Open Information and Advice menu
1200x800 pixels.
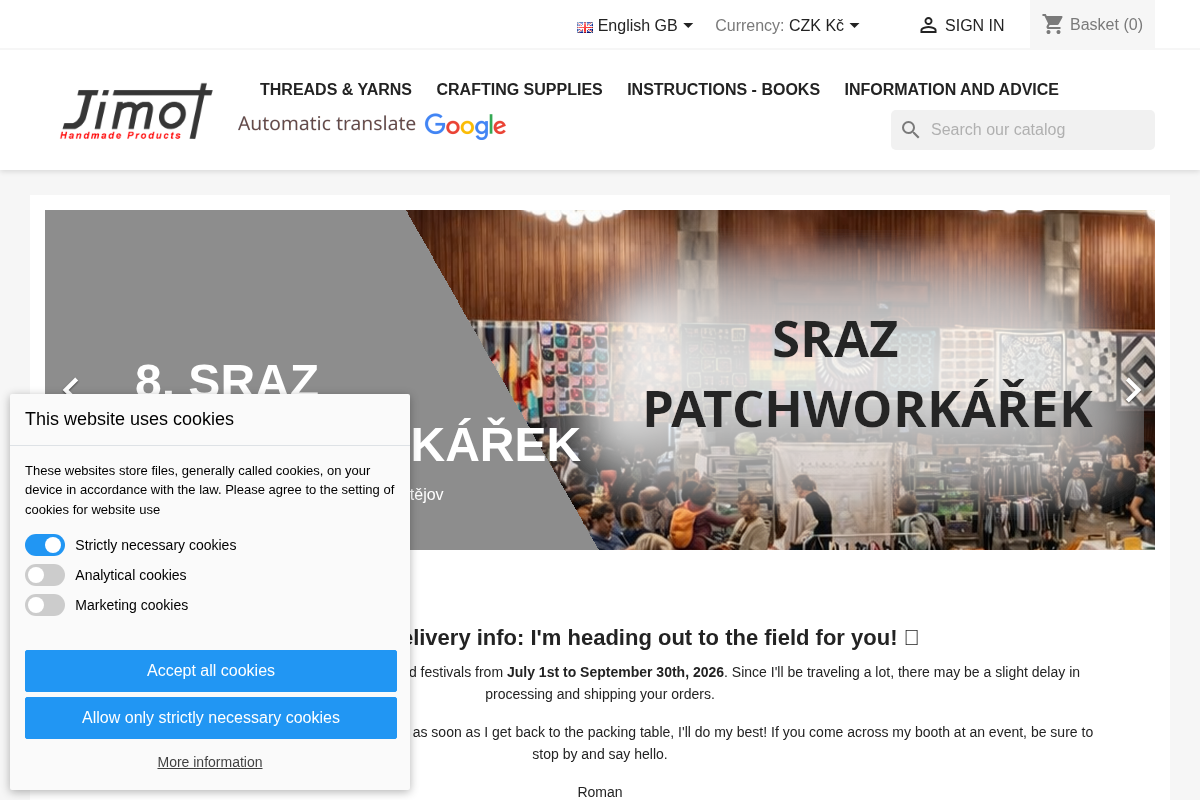[x=951, y=90]
